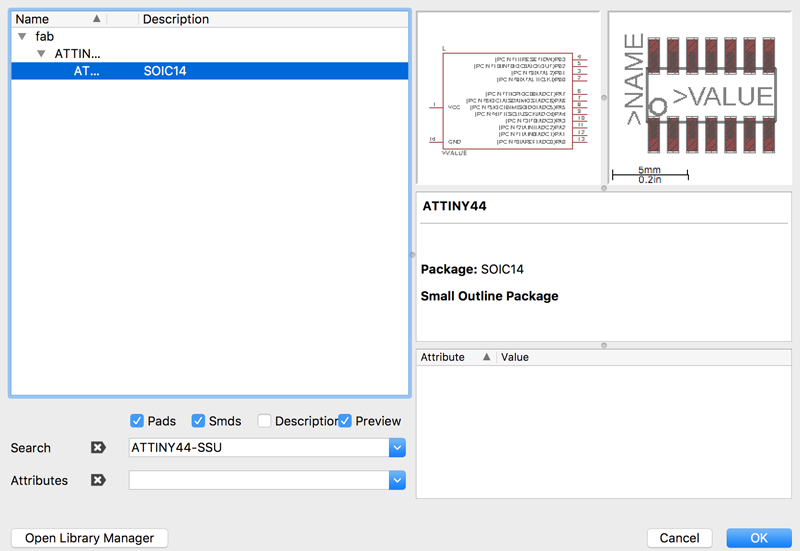
Task: Click the Attribute column sort arrow
Action: (x=487, y=357)
